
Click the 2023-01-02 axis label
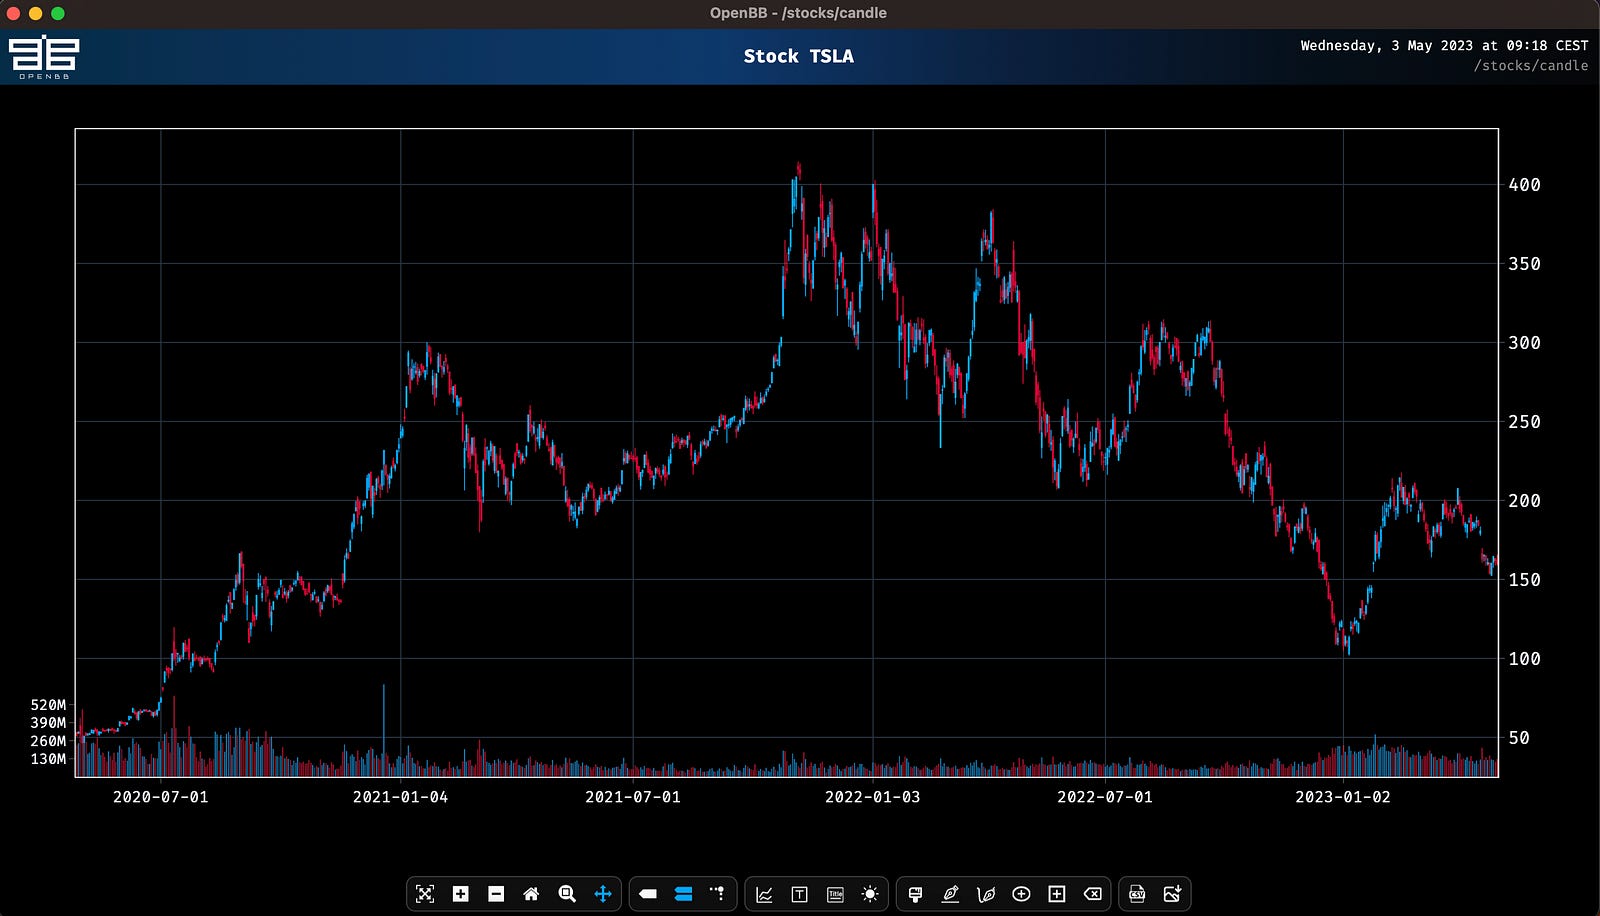tap(1343, 797)
